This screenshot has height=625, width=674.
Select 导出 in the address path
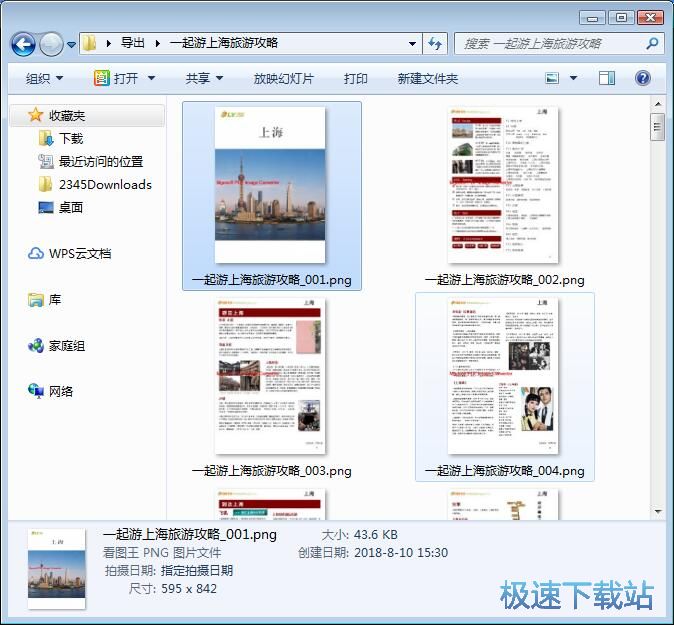click(132, 43)
